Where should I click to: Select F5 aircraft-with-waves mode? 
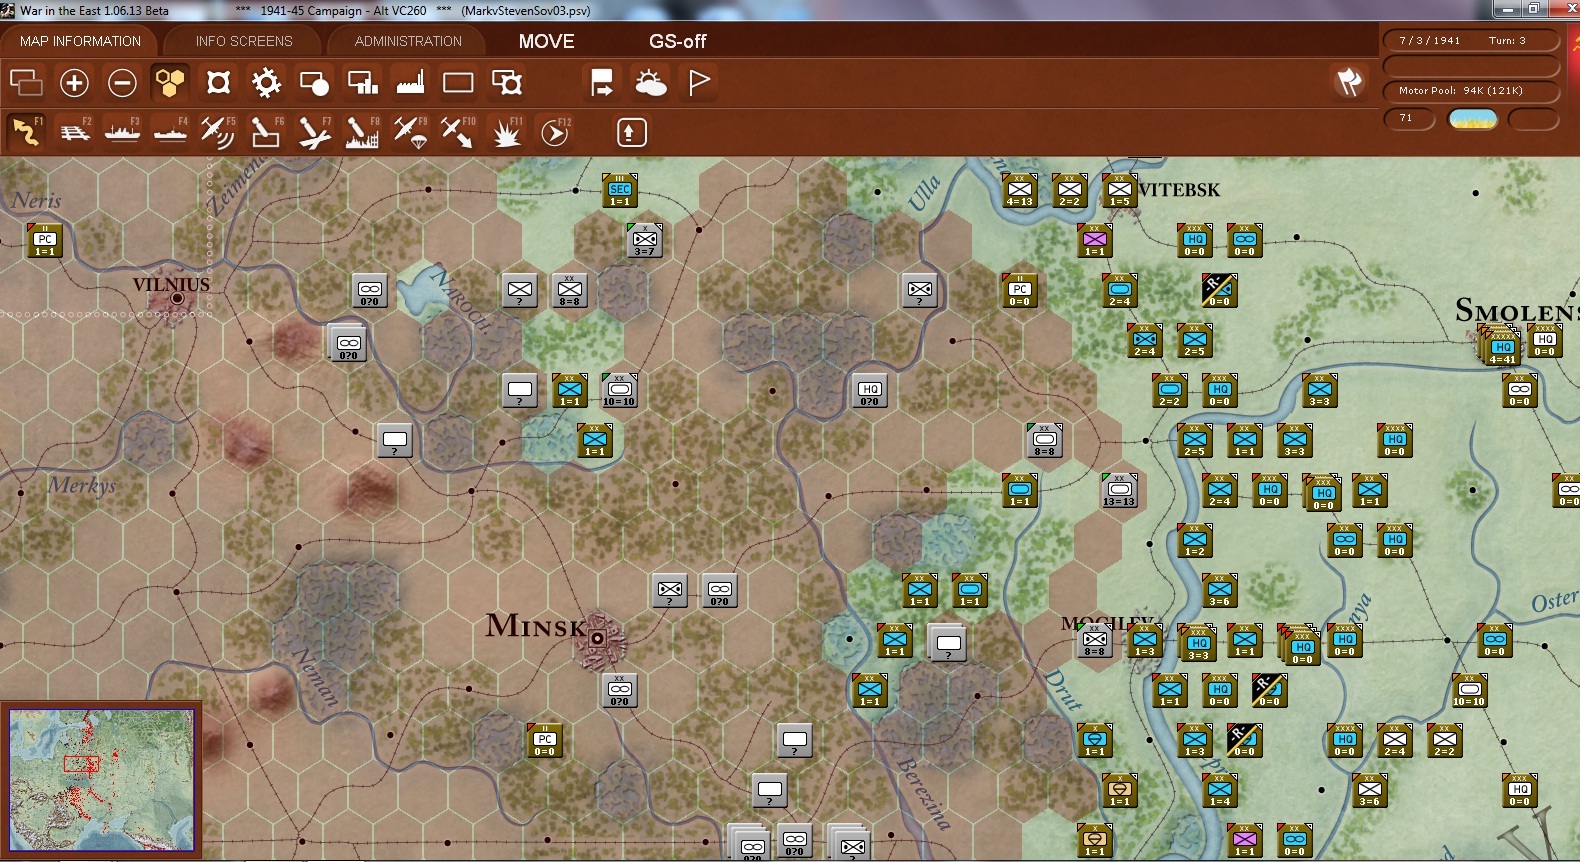pyautogui.click(x=218, y=131)
